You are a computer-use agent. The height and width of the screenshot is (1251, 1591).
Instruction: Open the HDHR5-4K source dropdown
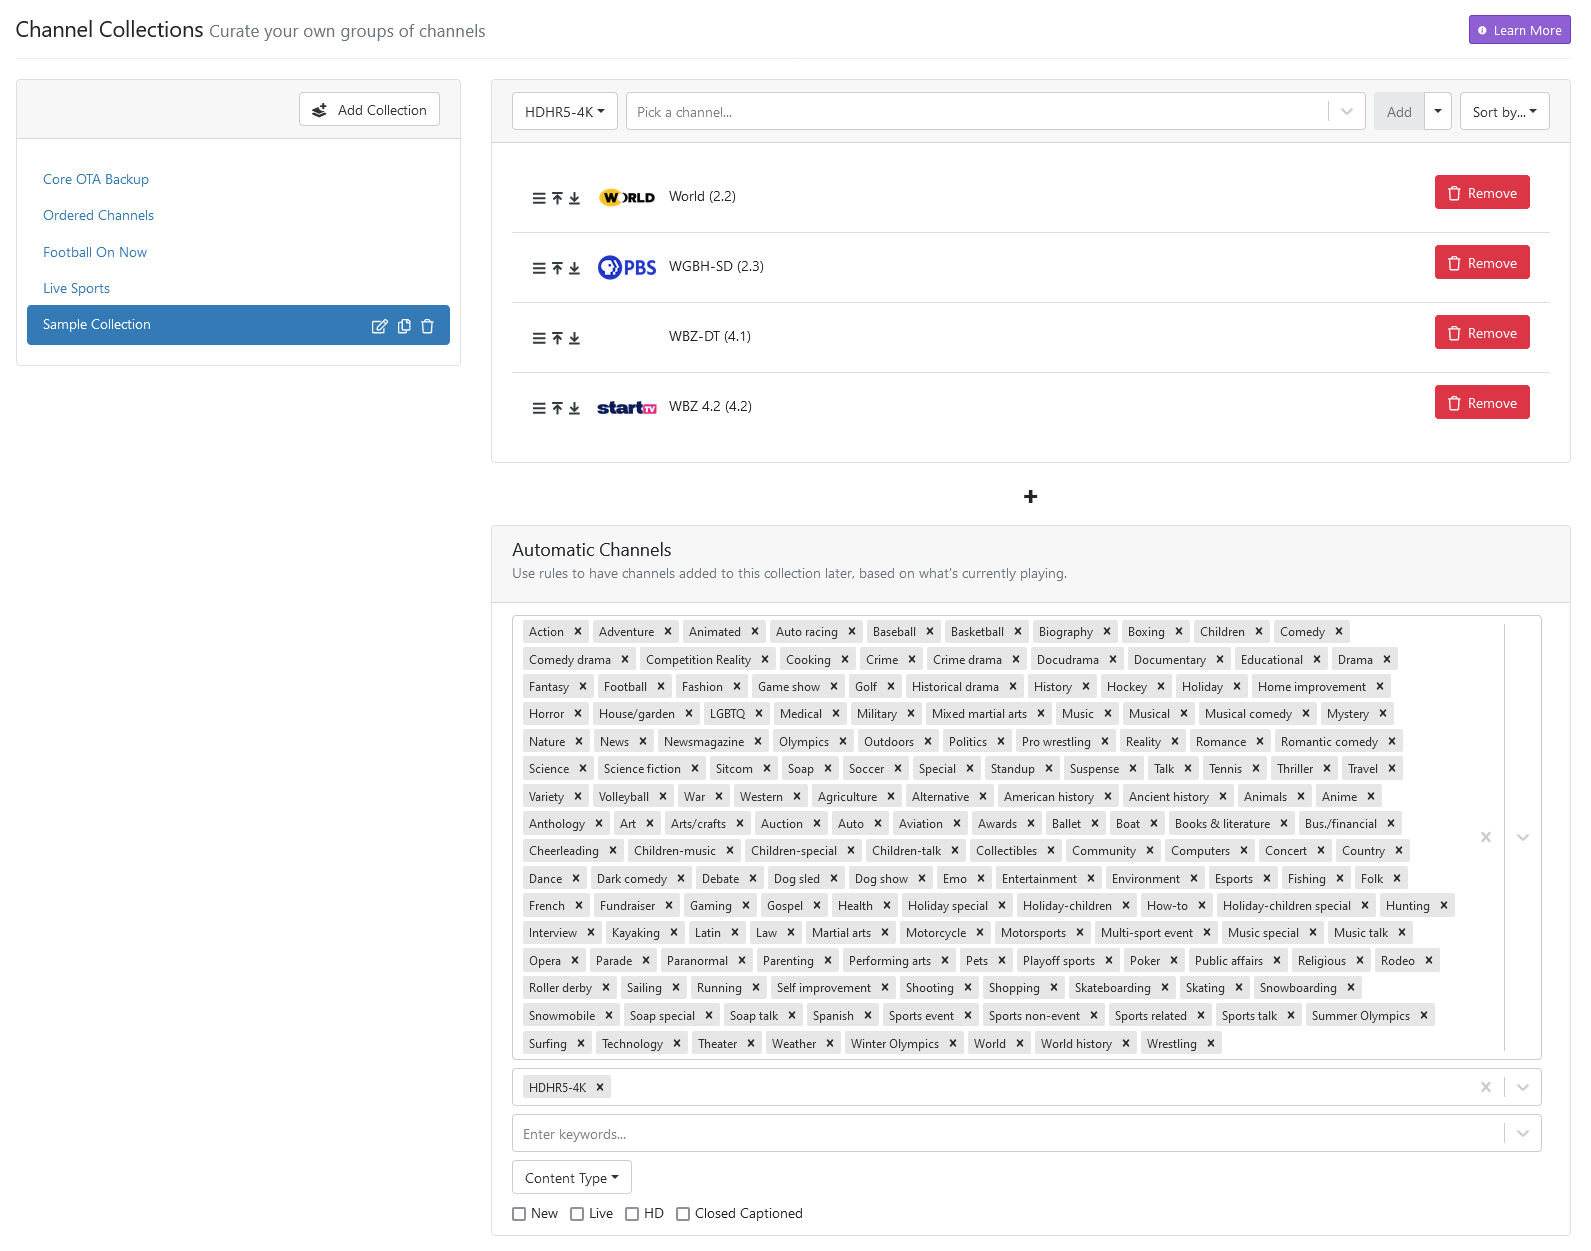(564, 112)
